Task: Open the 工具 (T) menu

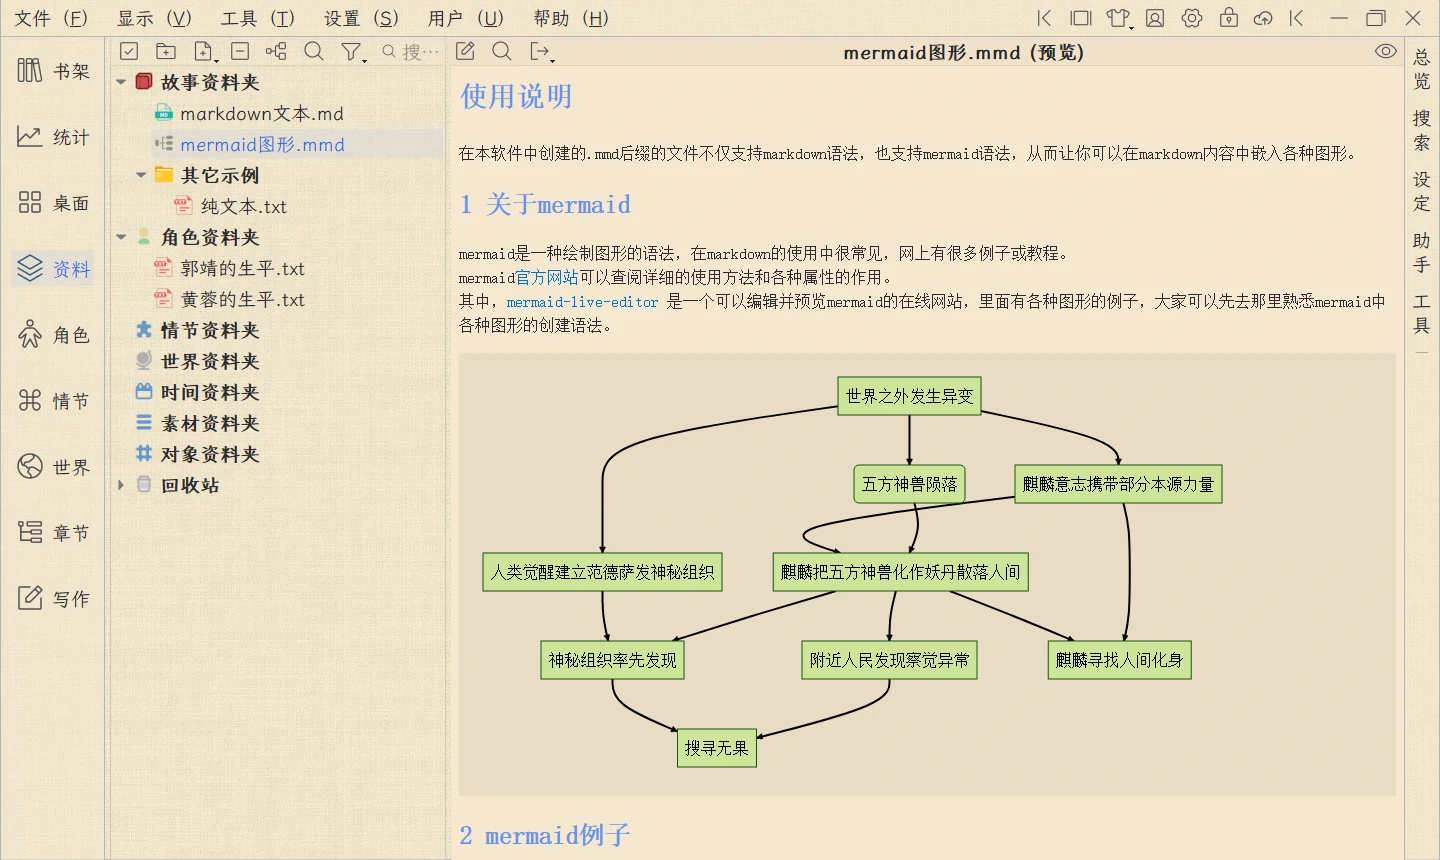Action: (257, 18)
